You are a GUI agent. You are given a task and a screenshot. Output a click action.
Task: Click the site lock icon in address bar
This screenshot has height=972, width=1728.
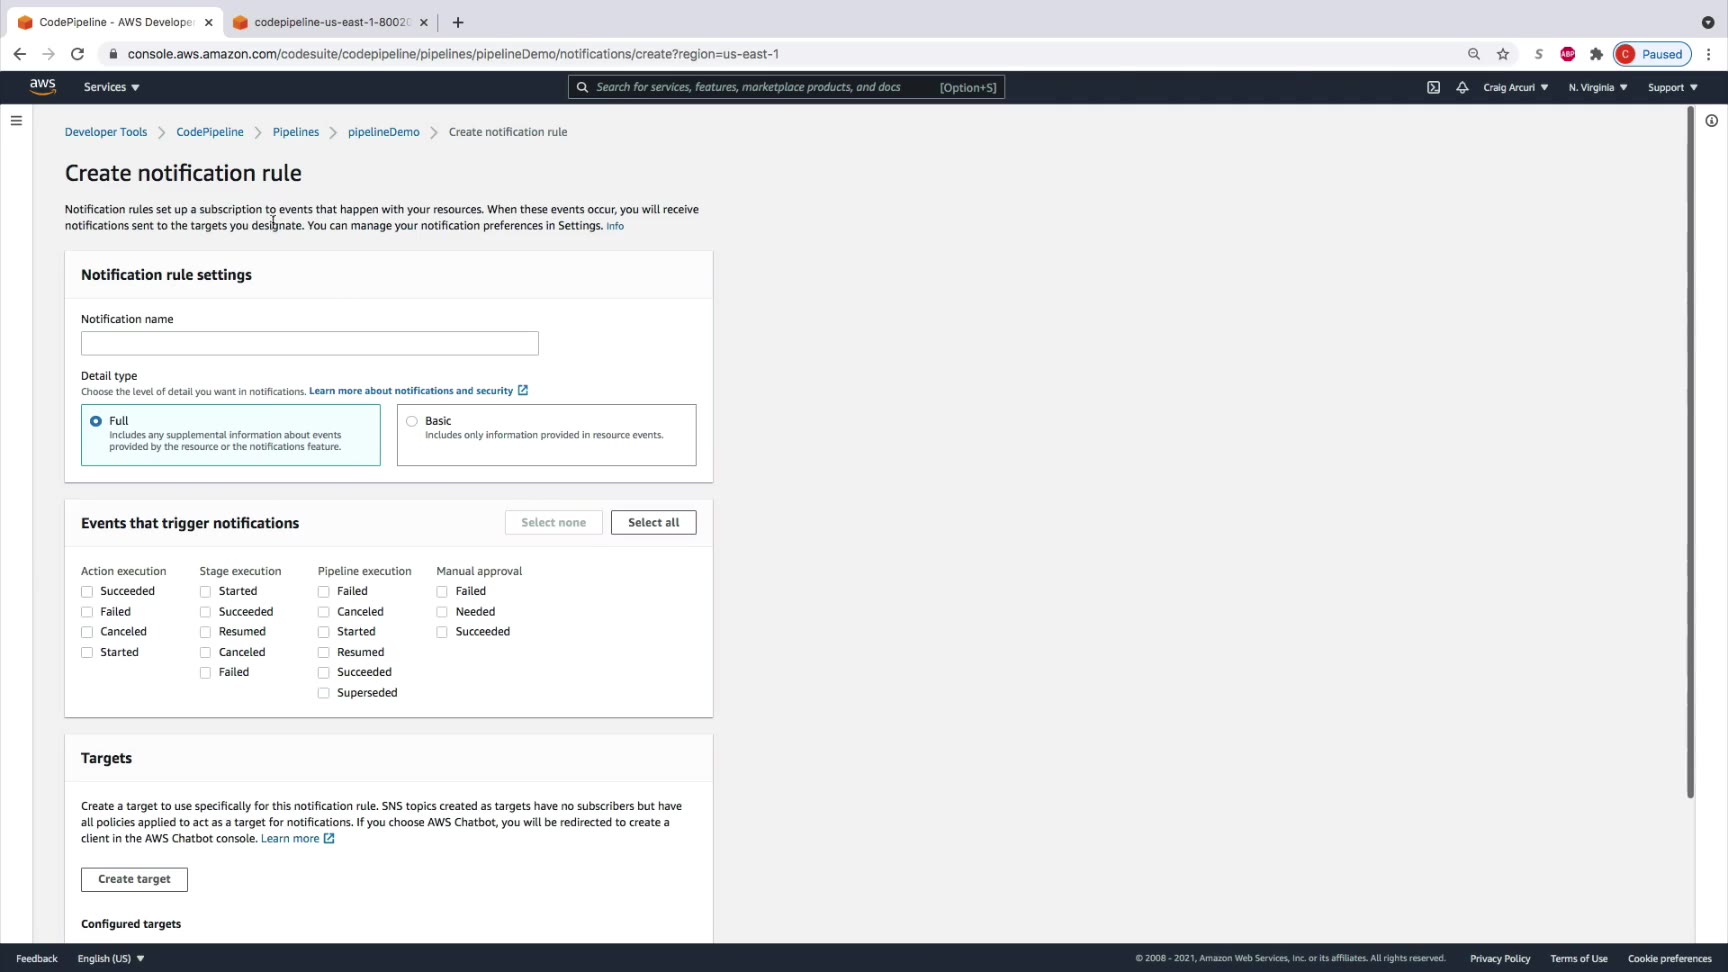pyautogui.click(x=113, y=54)
